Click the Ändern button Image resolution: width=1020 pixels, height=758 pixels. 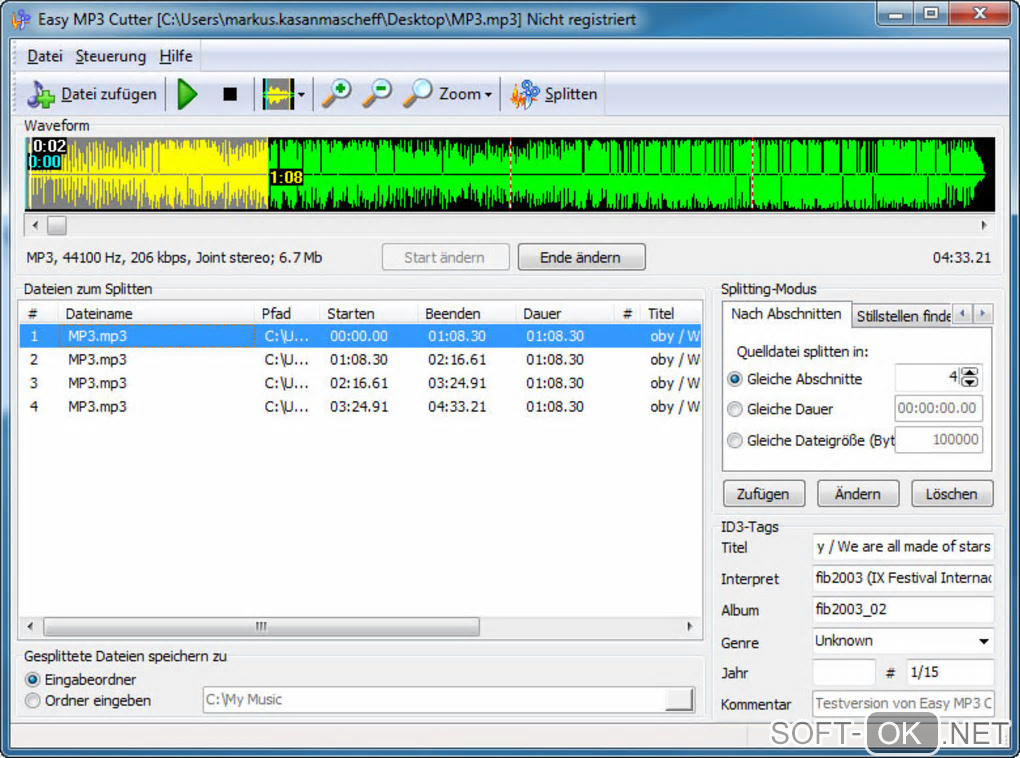pyautogui.click(x=858, y=494)
